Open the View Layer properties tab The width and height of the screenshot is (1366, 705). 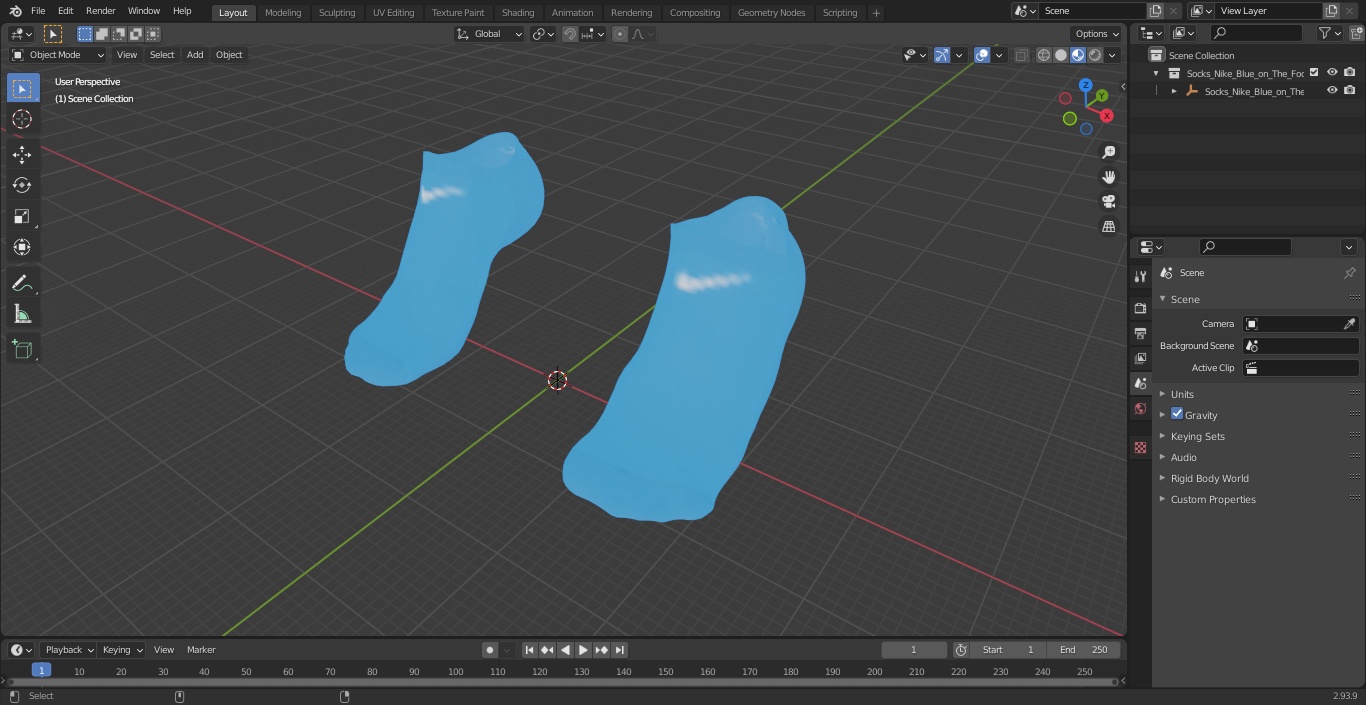1140,358
